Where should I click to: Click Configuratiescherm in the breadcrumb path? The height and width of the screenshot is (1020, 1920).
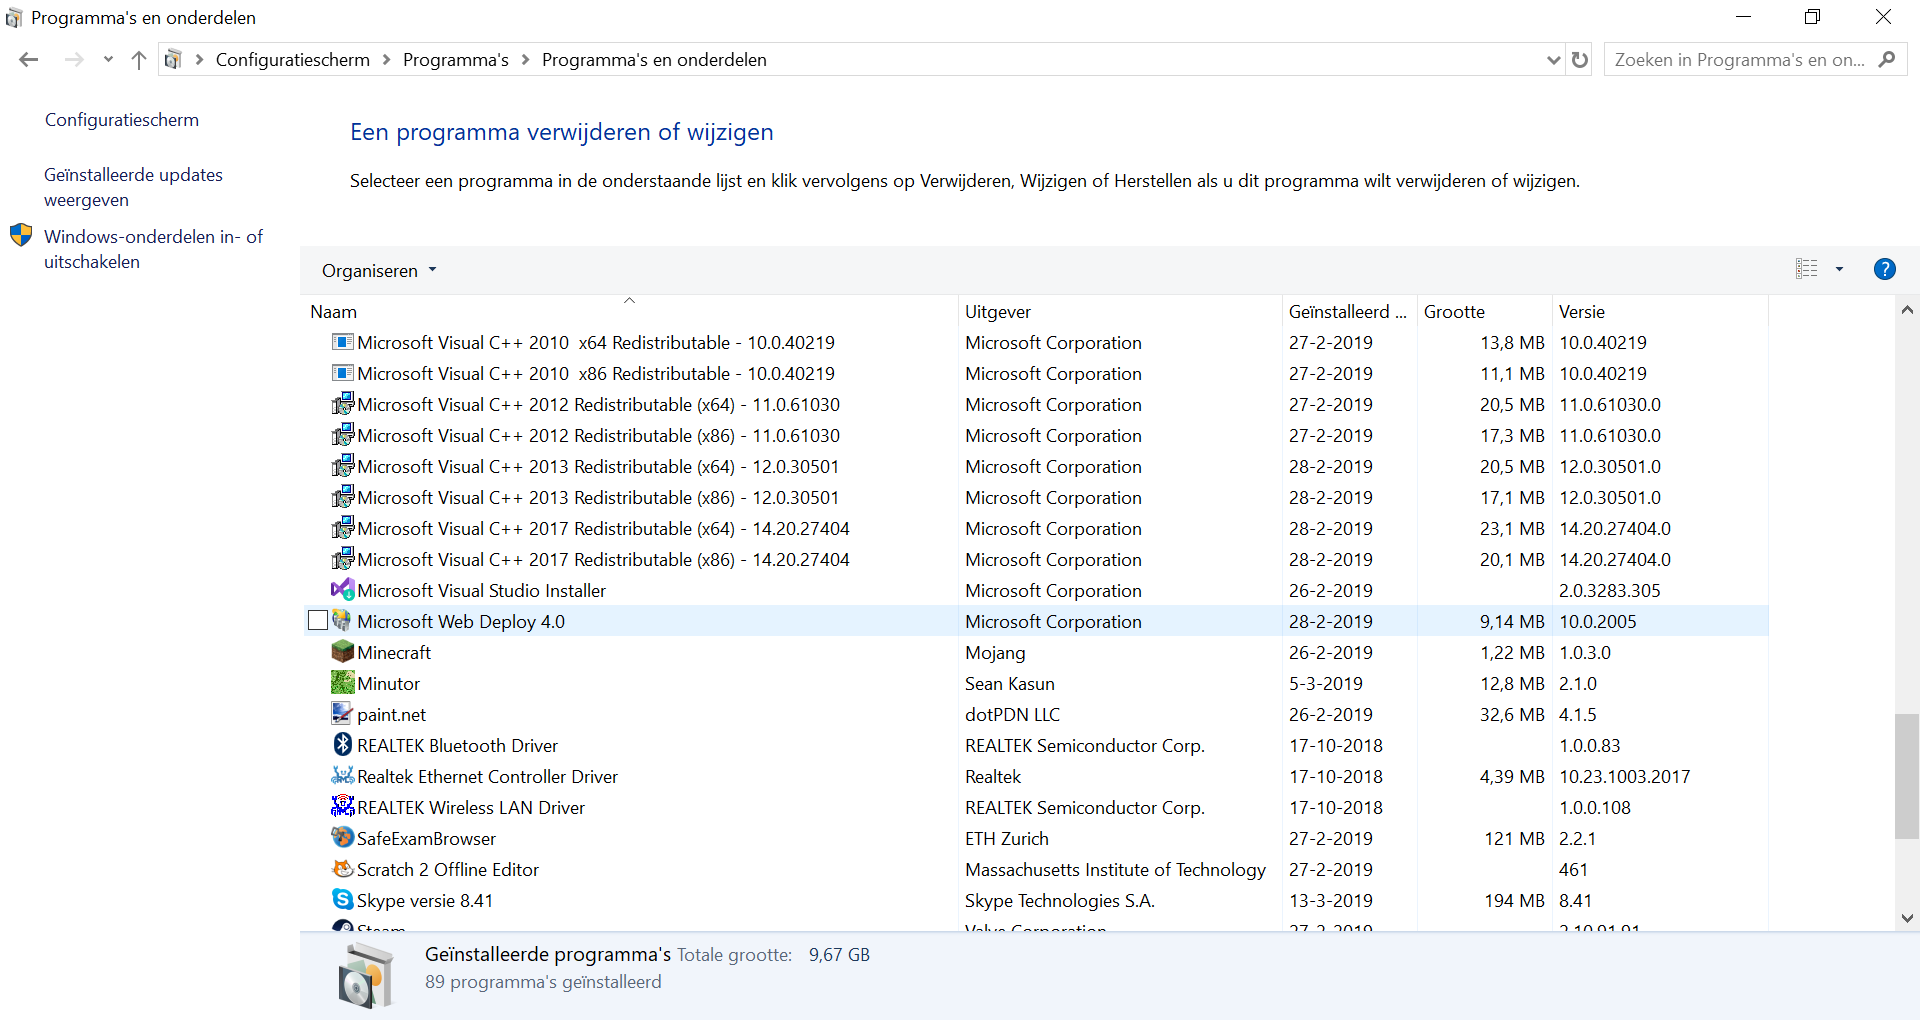tap(293, 60)
